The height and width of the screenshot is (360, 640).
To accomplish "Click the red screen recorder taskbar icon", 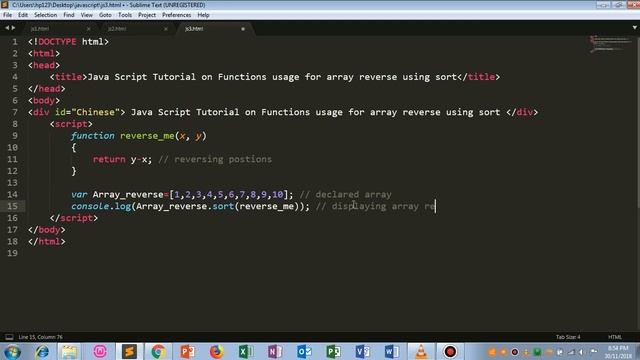I will pos(450,352).
